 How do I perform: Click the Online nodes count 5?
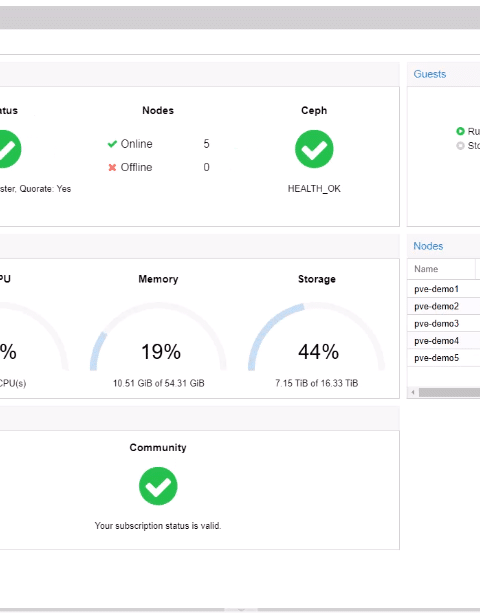click(x=206, y=144)
